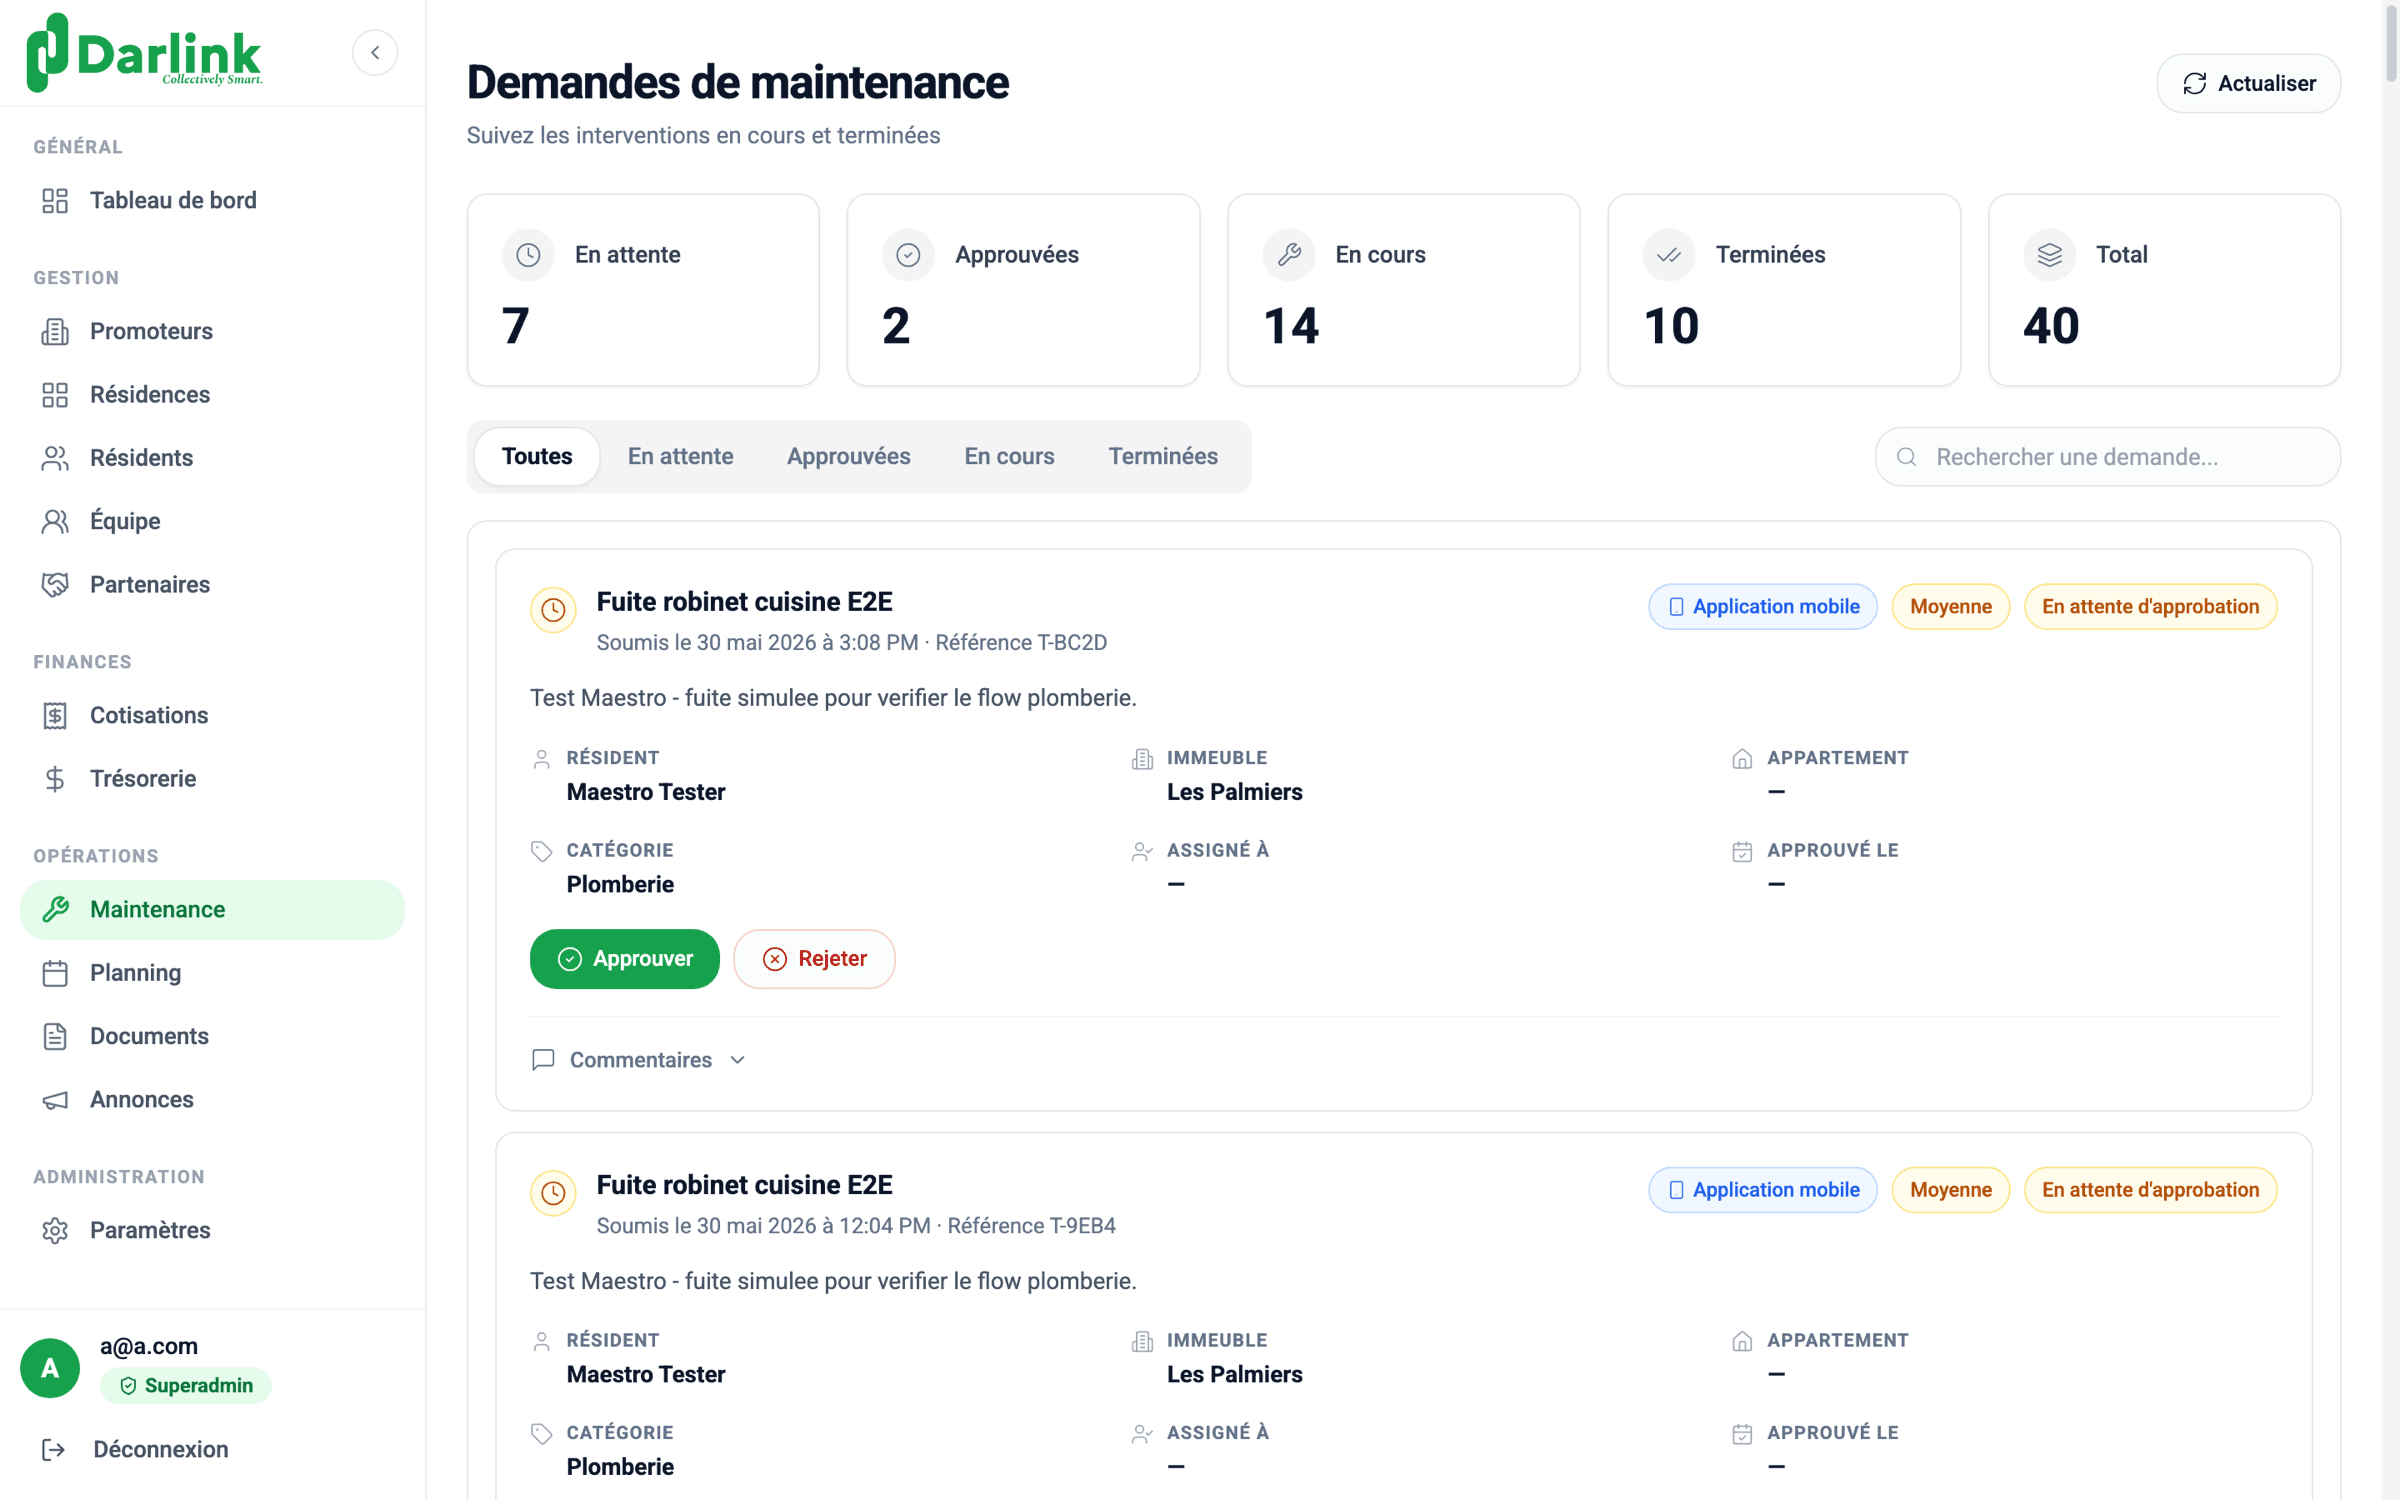Click the En cours stat card showing 14
Screen dimensions: 2400x1500
point(1404,290)
